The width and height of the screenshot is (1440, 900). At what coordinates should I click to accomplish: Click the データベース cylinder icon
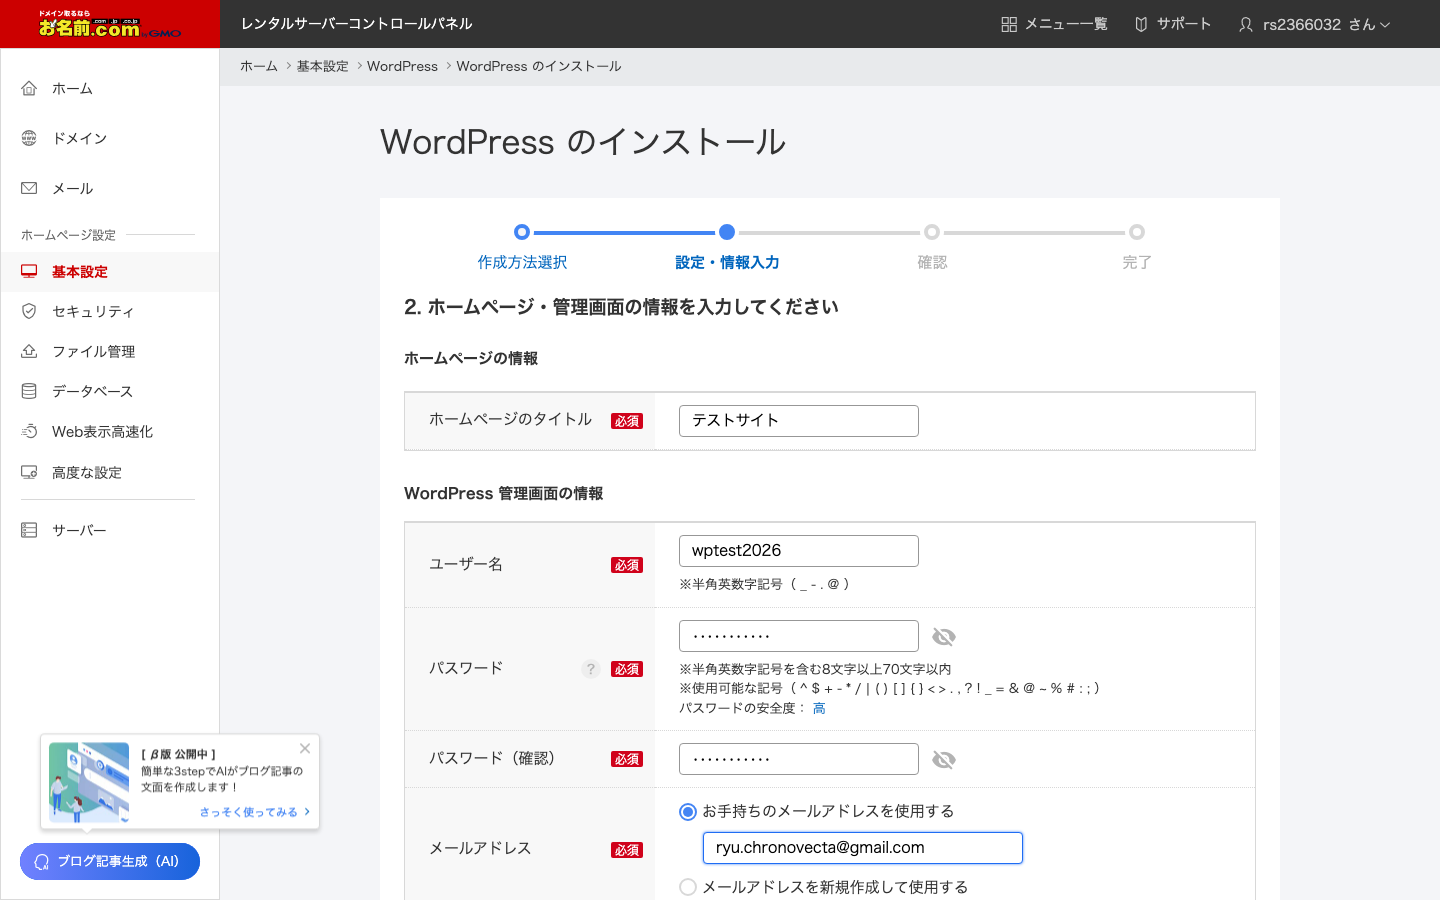[x=29, y=391]
